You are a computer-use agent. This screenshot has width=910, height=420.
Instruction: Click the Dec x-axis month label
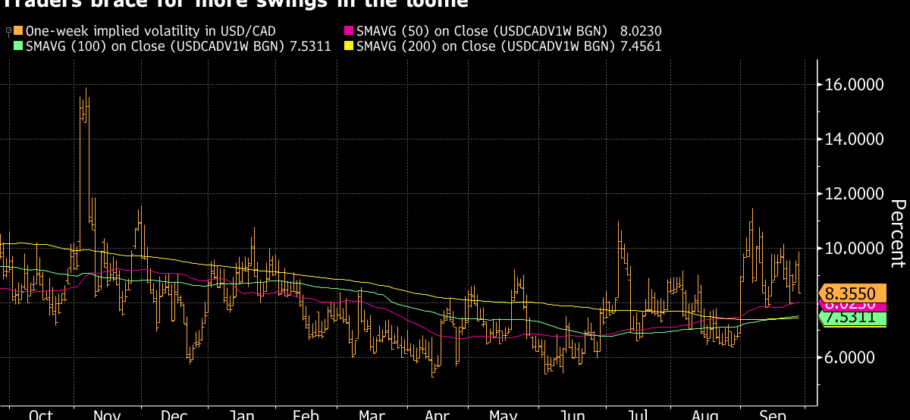[175, 414]
